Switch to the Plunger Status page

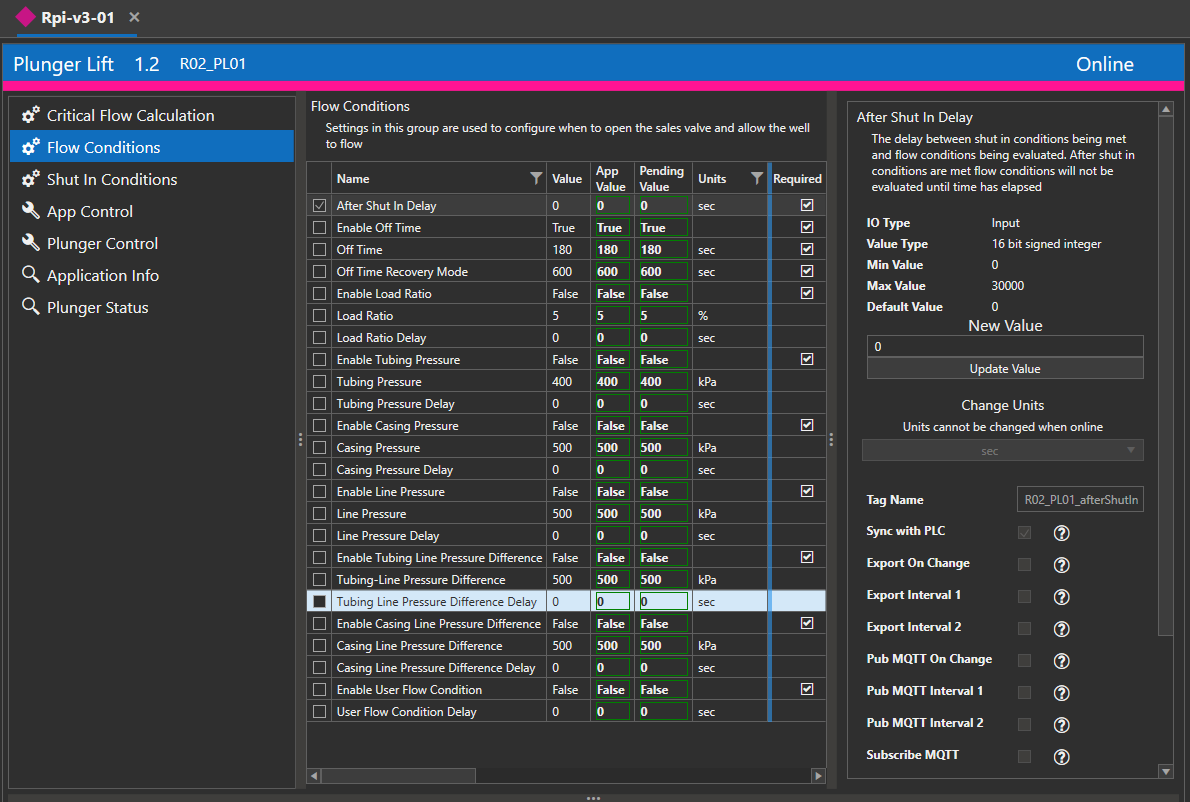tap(97, 308)
